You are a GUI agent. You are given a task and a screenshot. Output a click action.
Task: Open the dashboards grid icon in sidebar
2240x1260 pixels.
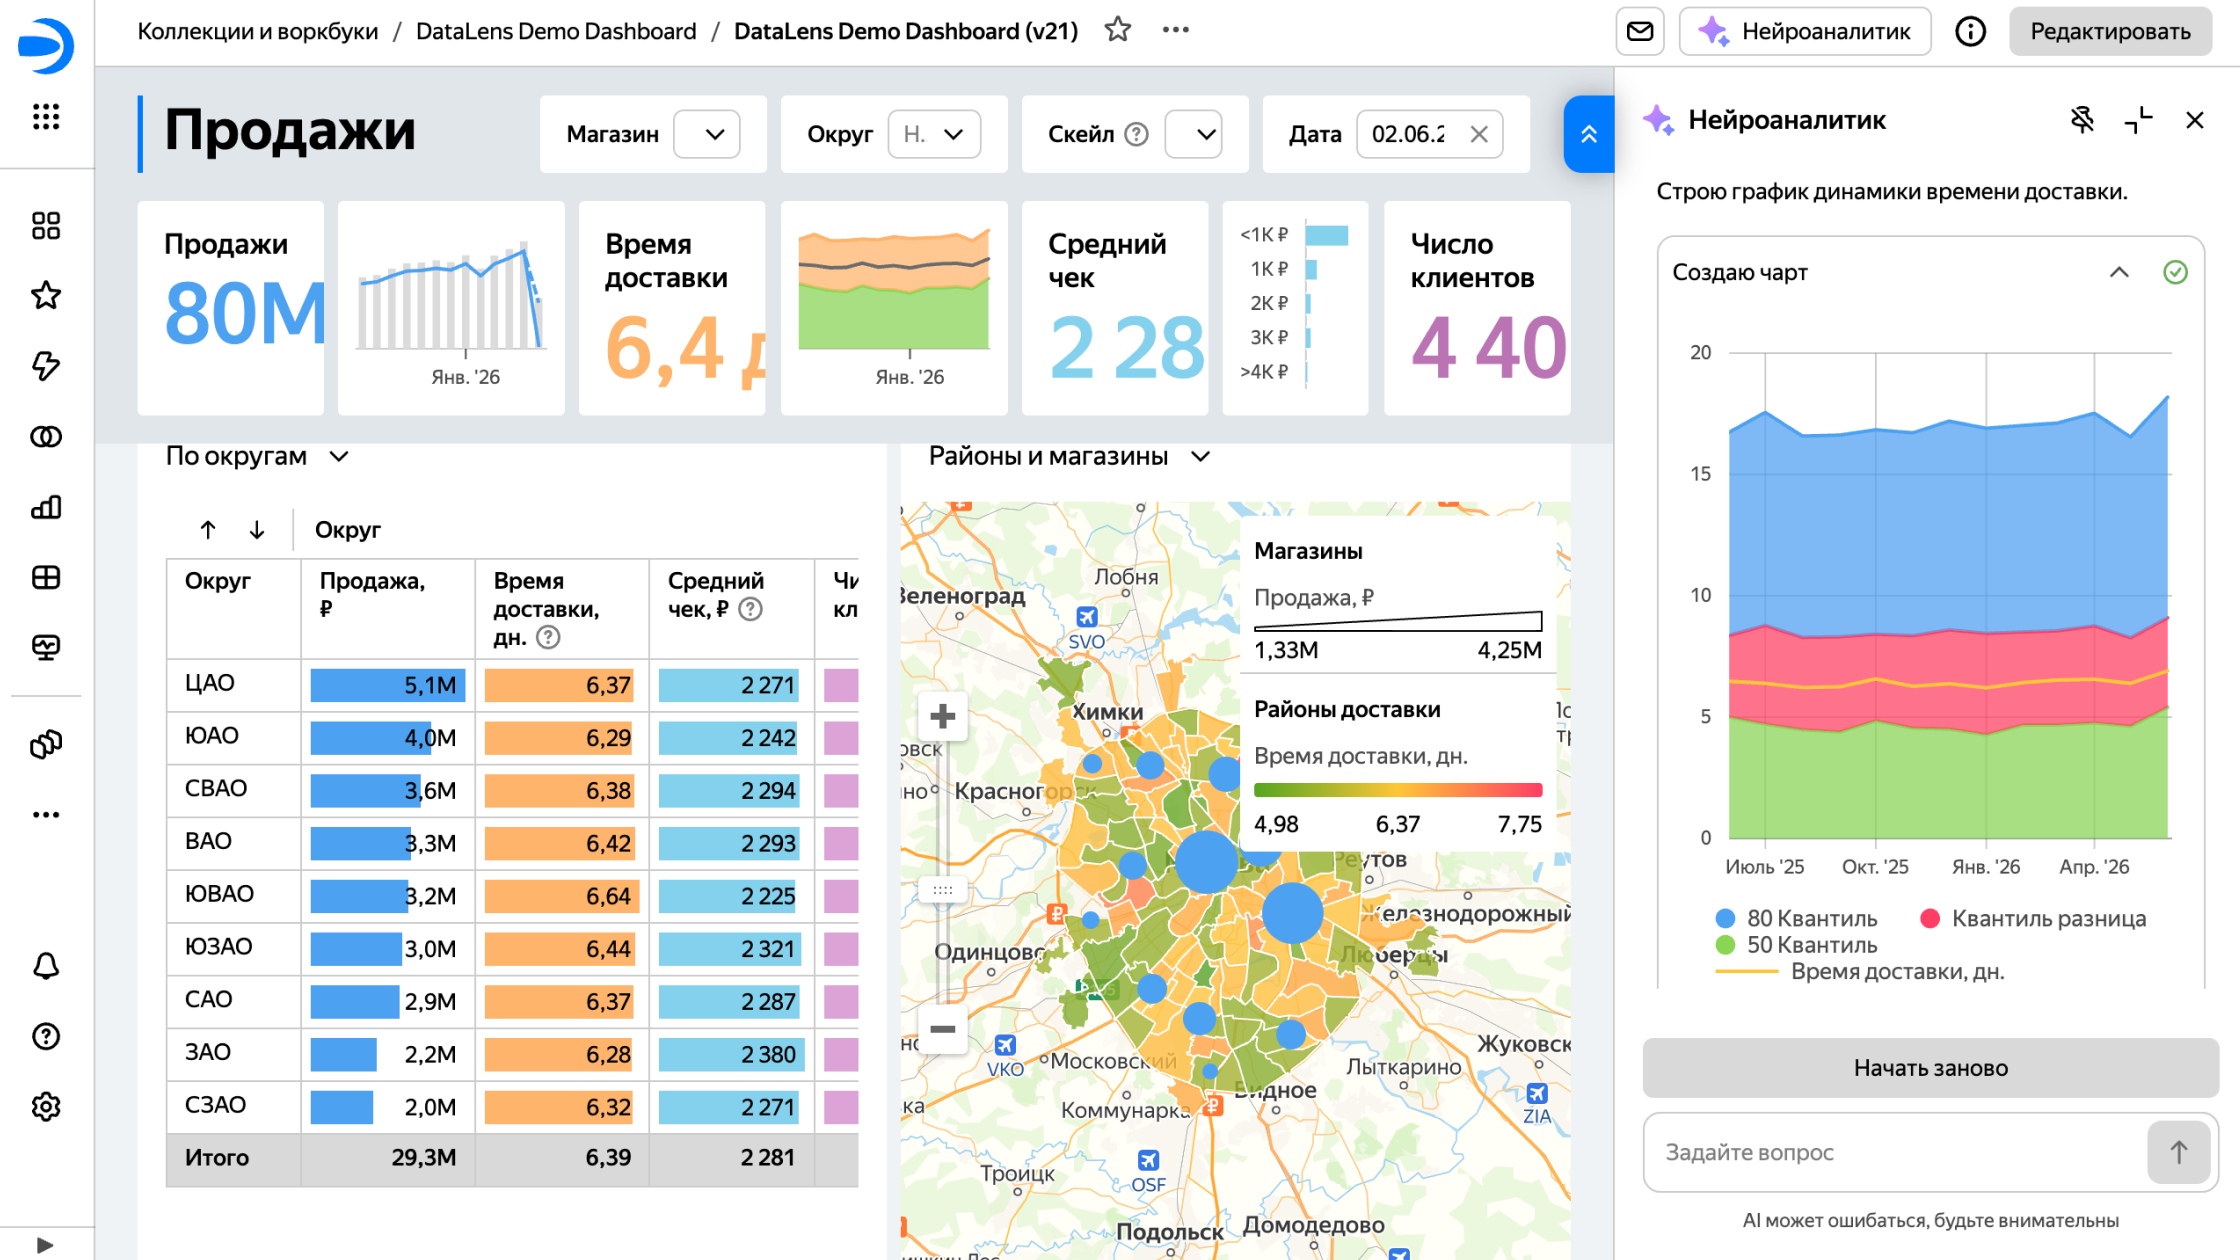[46, 577]
